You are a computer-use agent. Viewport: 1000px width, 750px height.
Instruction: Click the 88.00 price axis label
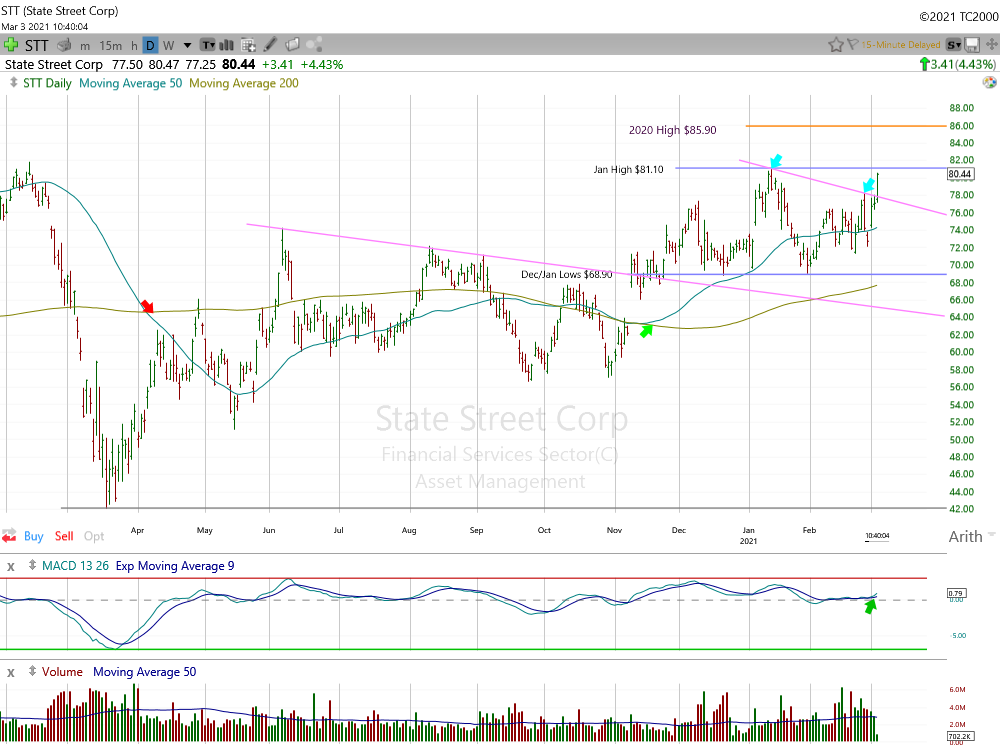961,108
